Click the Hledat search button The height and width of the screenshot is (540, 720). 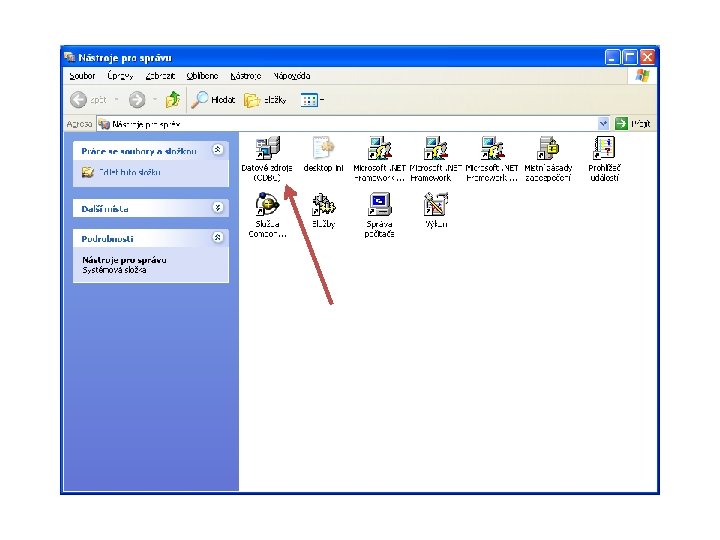[213, 100]
